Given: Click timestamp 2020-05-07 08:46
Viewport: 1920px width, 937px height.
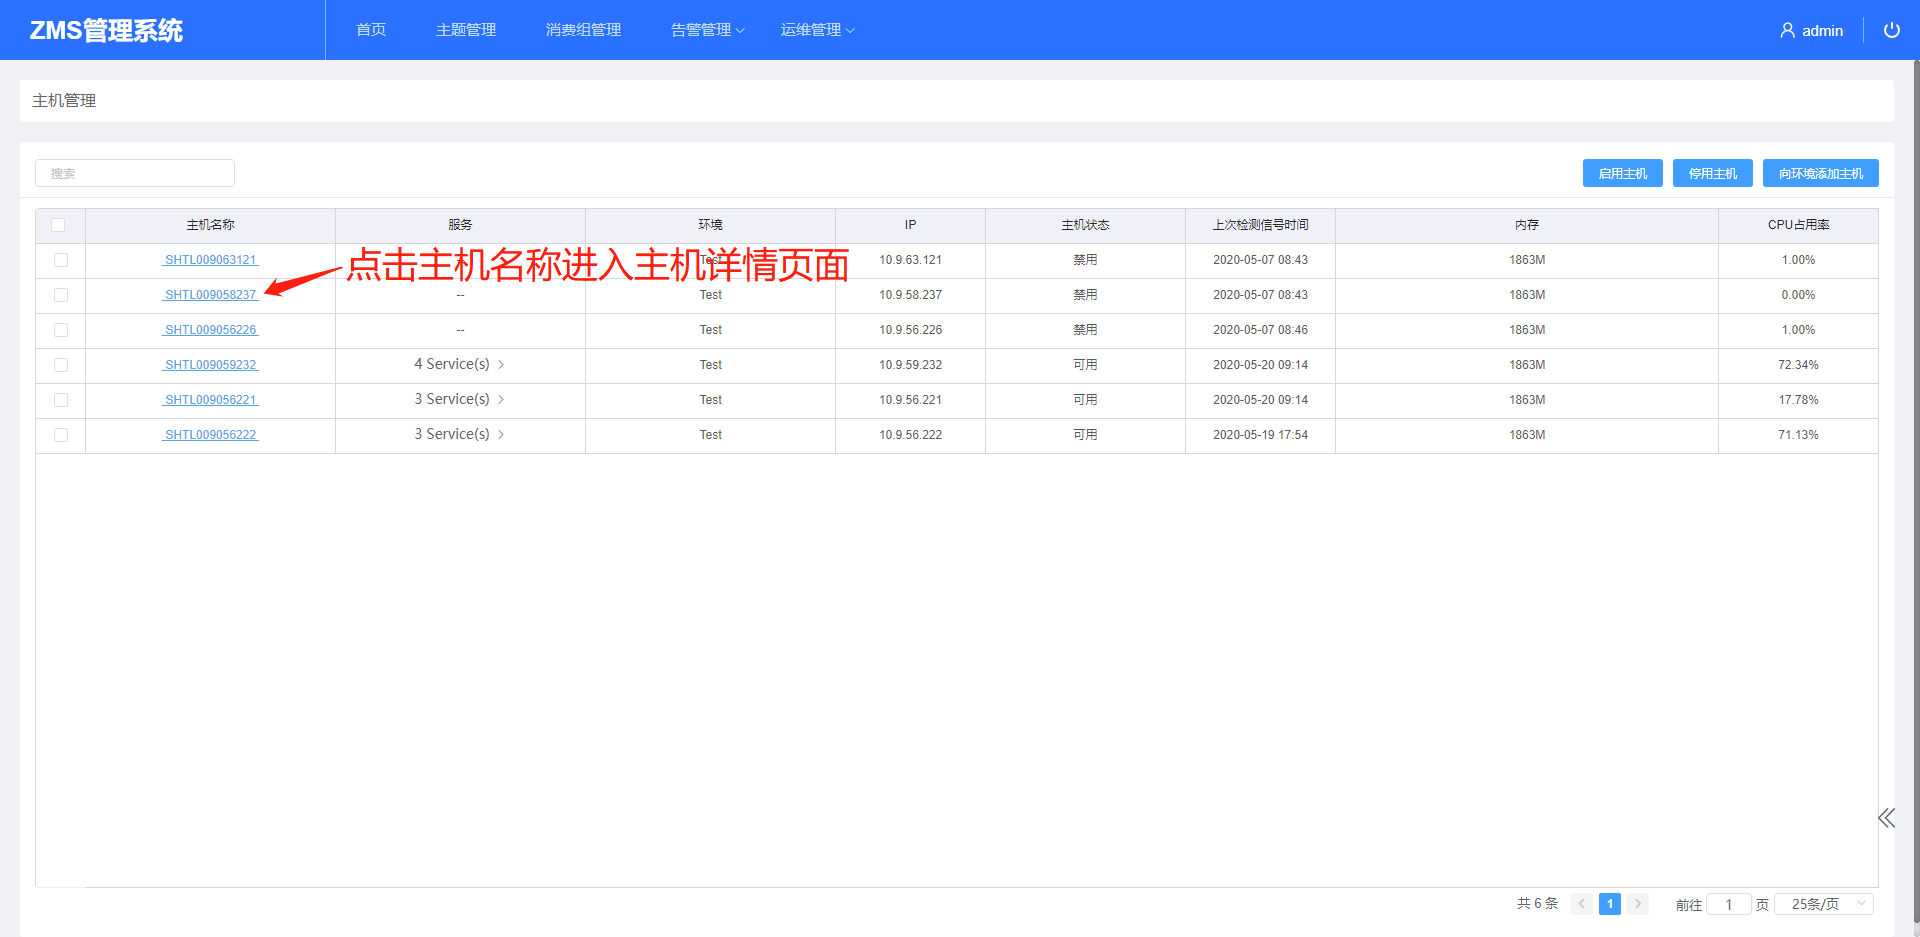Looking at the screenshot, I should coord(1260,330).
